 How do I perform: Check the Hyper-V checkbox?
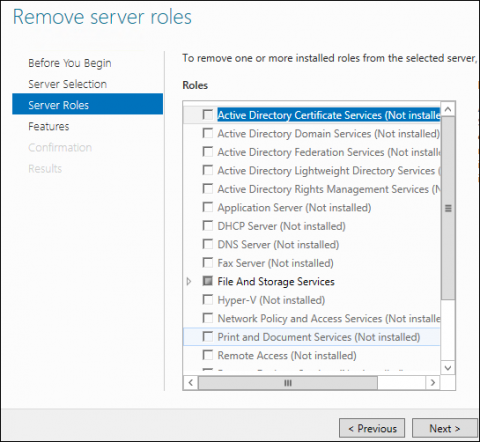pos(208,300)
